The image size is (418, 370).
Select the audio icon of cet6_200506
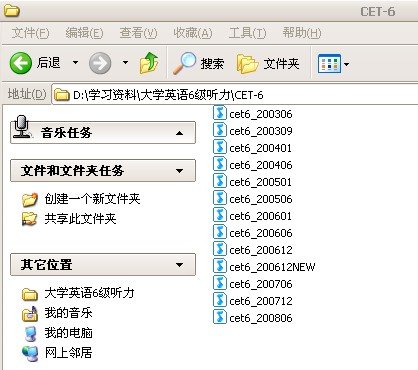tap(220, 198)
